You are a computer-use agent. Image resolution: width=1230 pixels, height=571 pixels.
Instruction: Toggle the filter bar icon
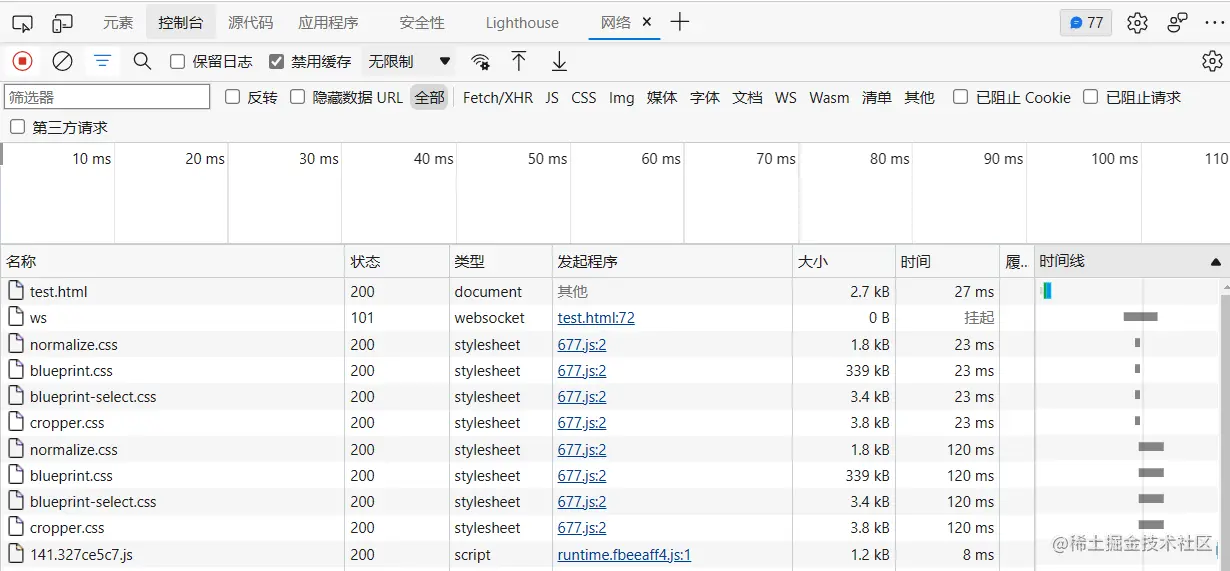102,61
